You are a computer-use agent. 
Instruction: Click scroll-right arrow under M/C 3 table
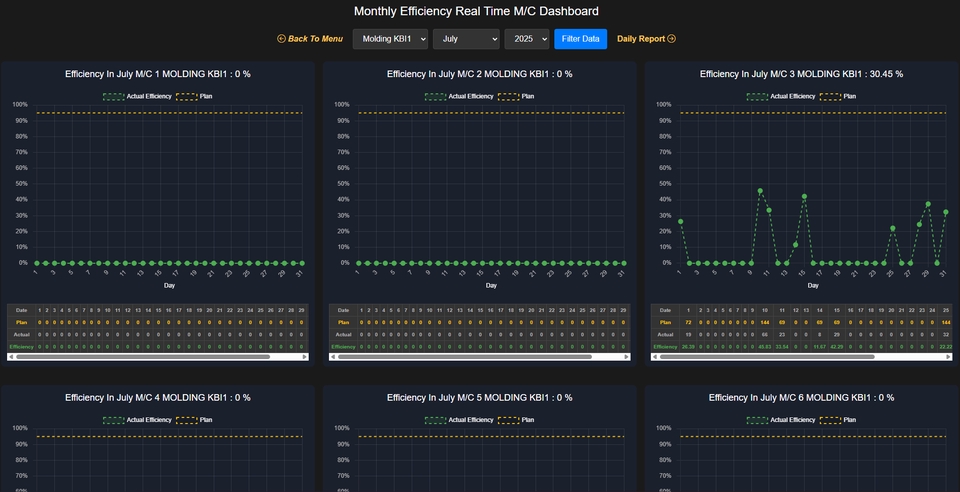[948, 356]
